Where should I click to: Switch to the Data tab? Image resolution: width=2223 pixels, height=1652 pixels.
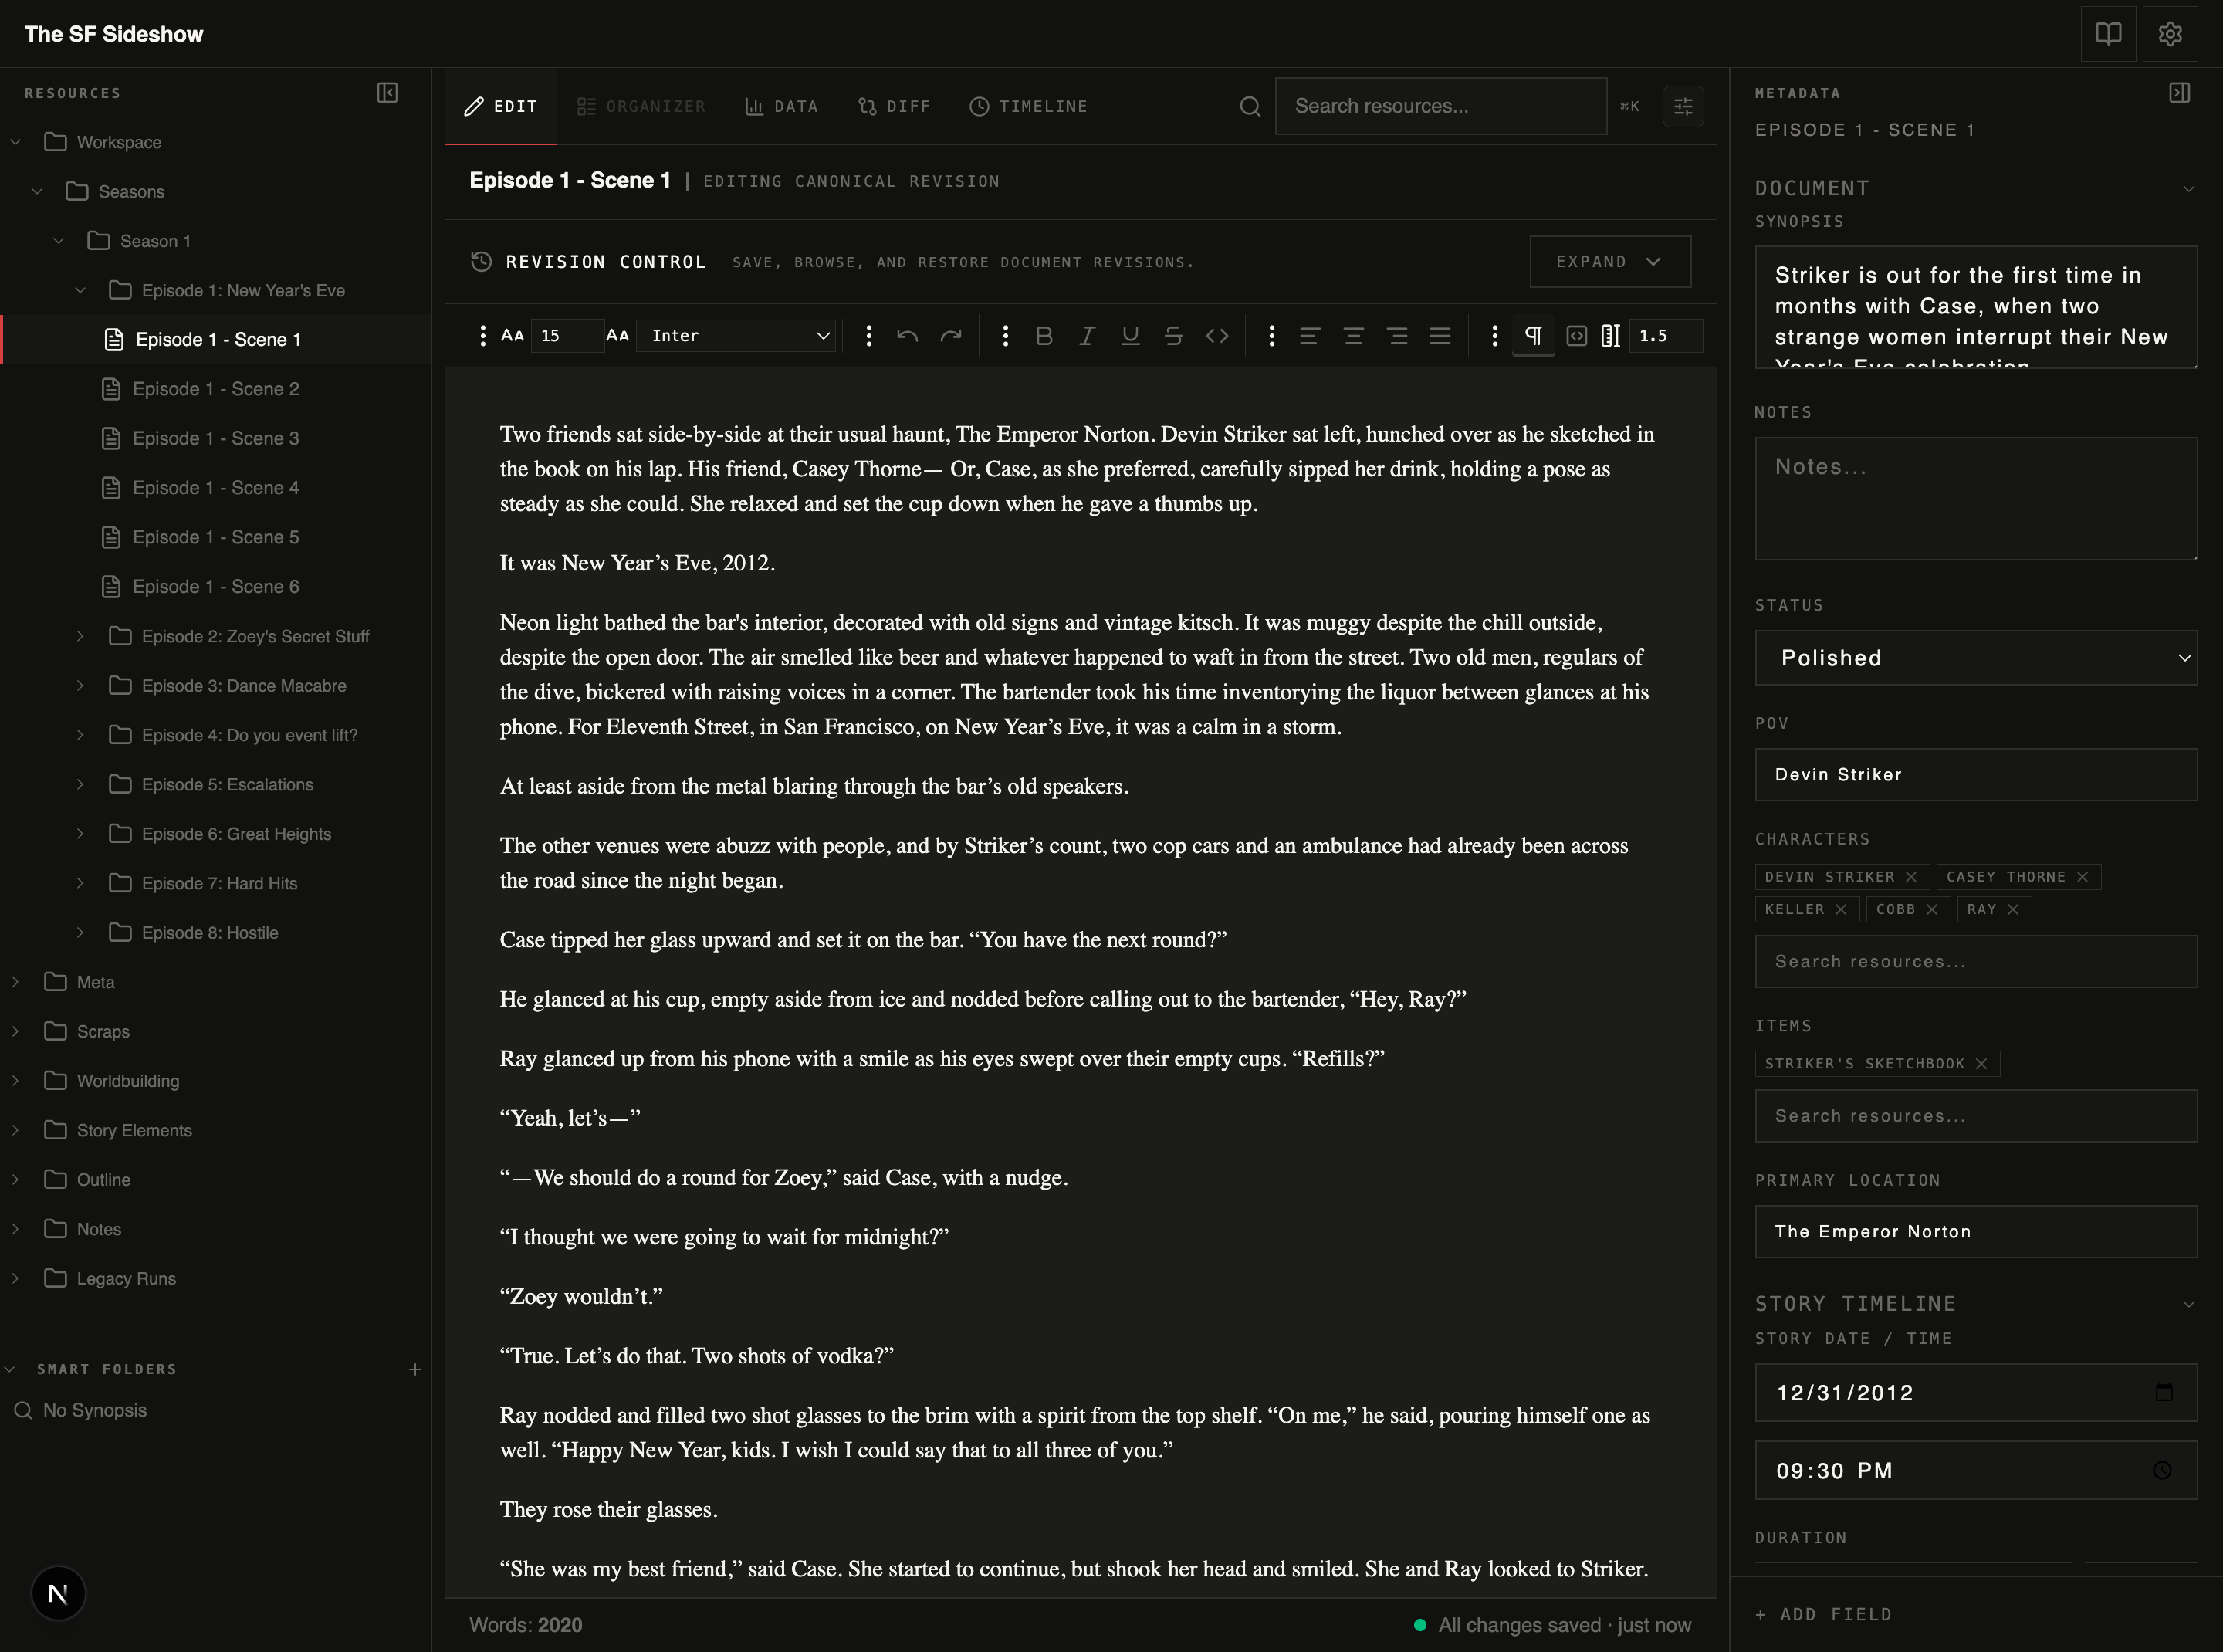click(781, 106)
